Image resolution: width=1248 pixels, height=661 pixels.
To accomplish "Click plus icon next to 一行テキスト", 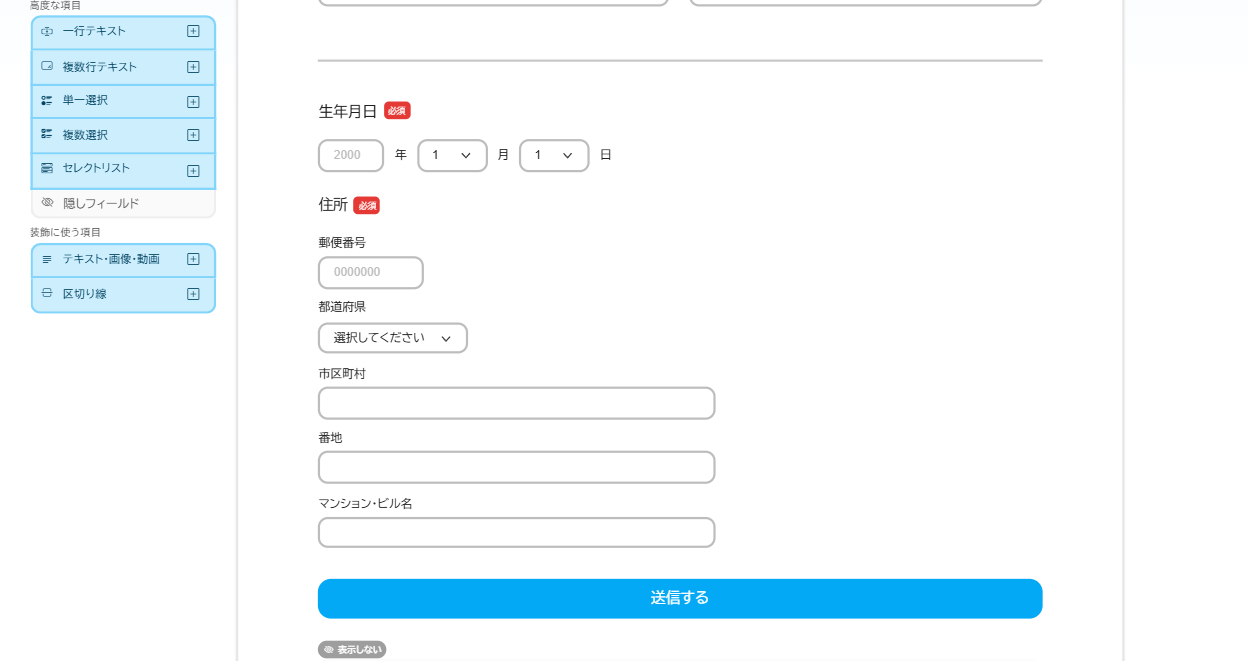I will tap(193, 31).
